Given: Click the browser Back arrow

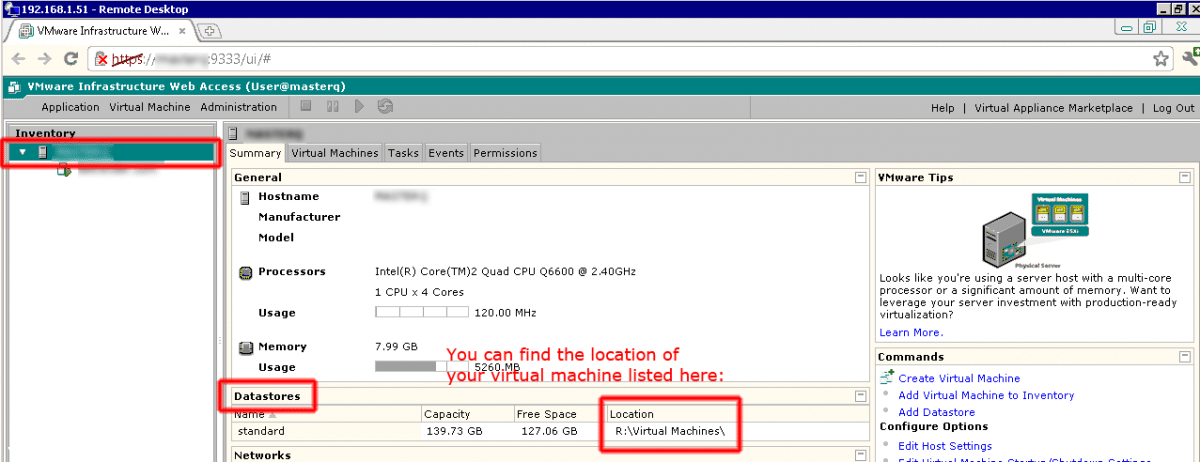Looking at the screenshot, I should click(18, 59).
